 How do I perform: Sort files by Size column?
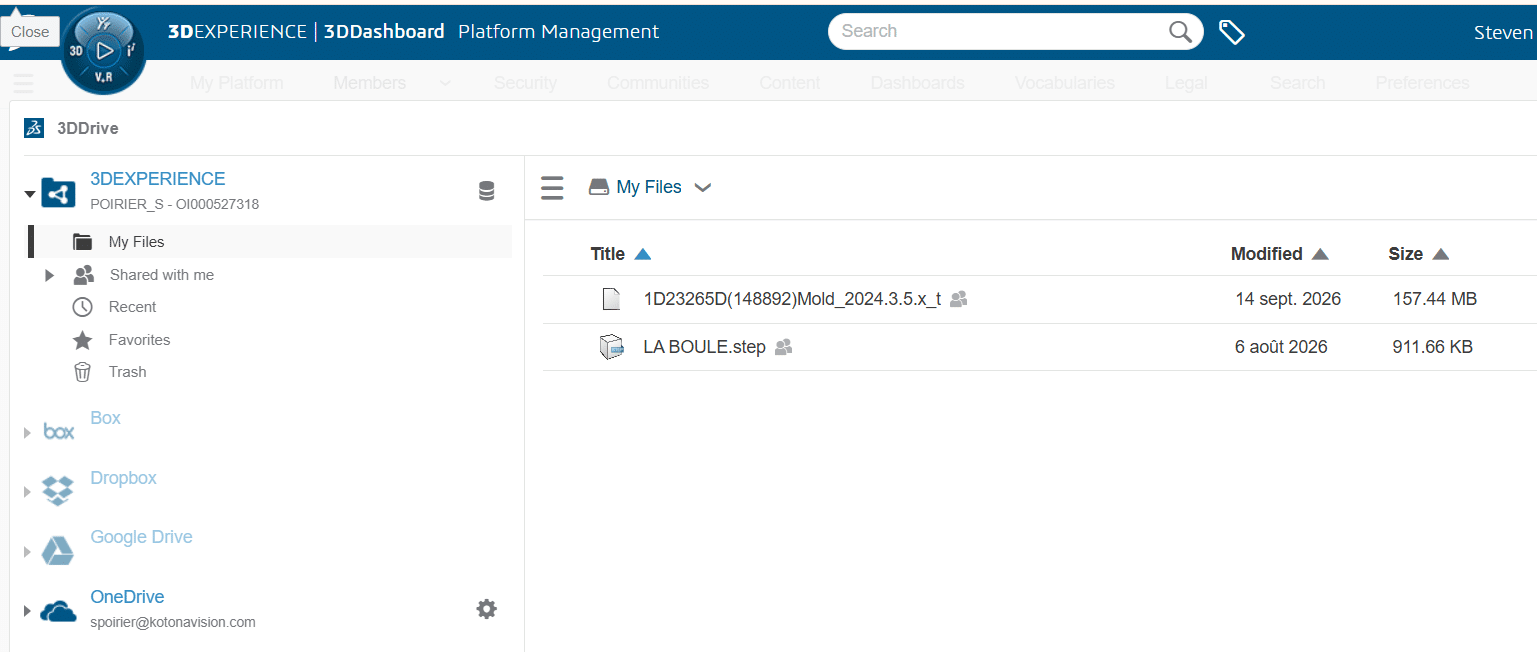1418,254
